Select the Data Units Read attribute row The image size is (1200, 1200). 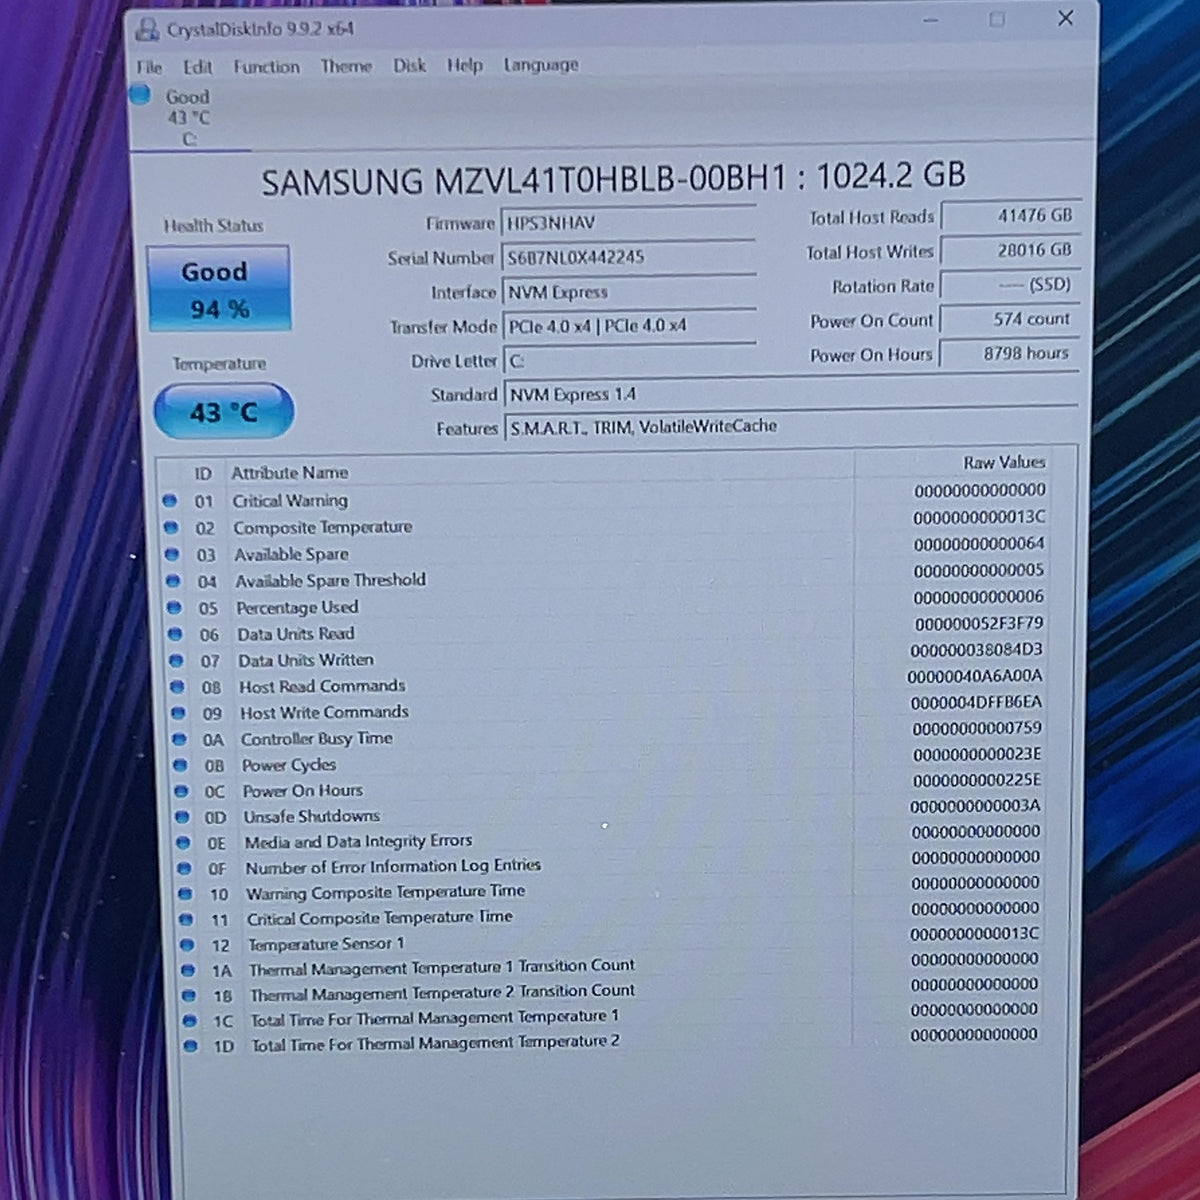[x=606, y=631]
